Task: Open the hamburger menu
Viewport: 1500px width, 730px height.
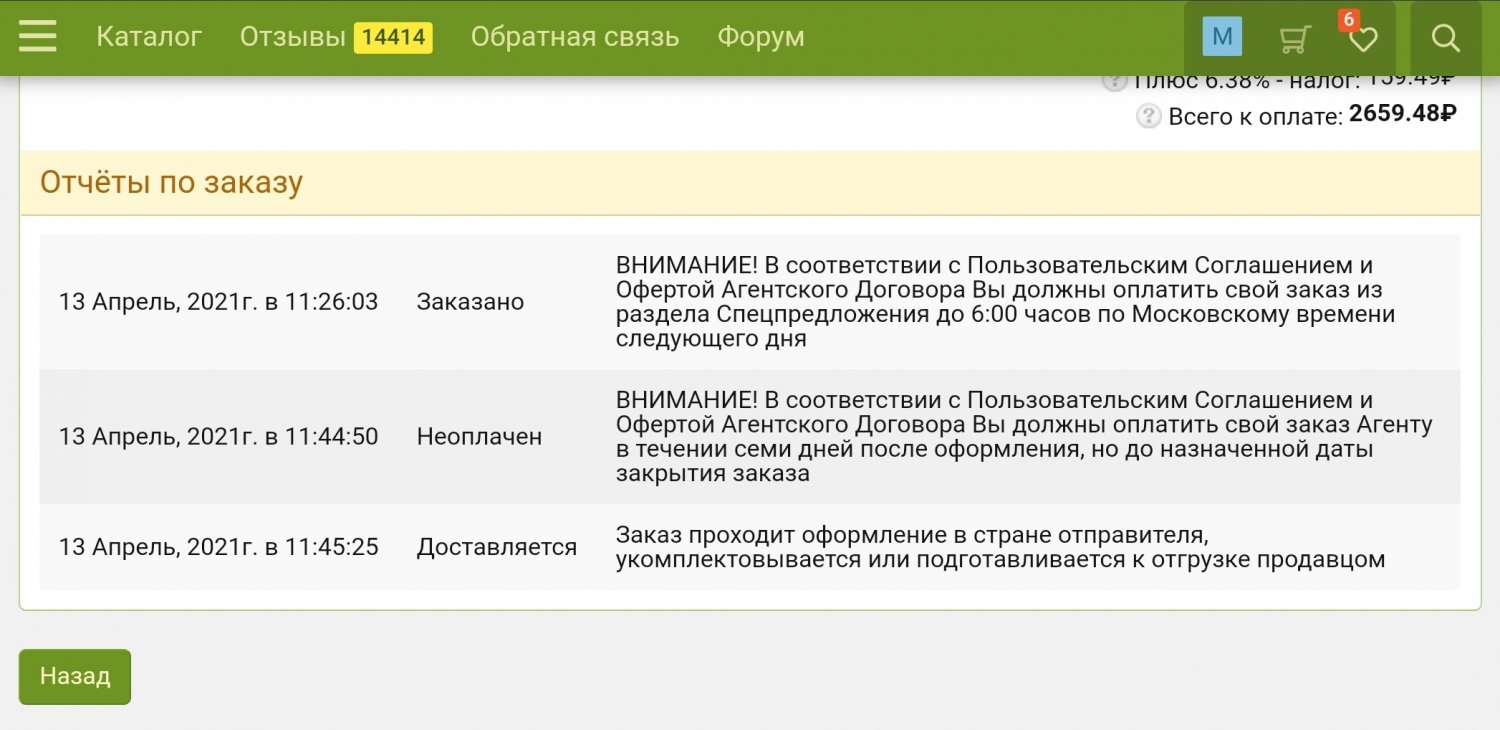Action: [38, 38]
